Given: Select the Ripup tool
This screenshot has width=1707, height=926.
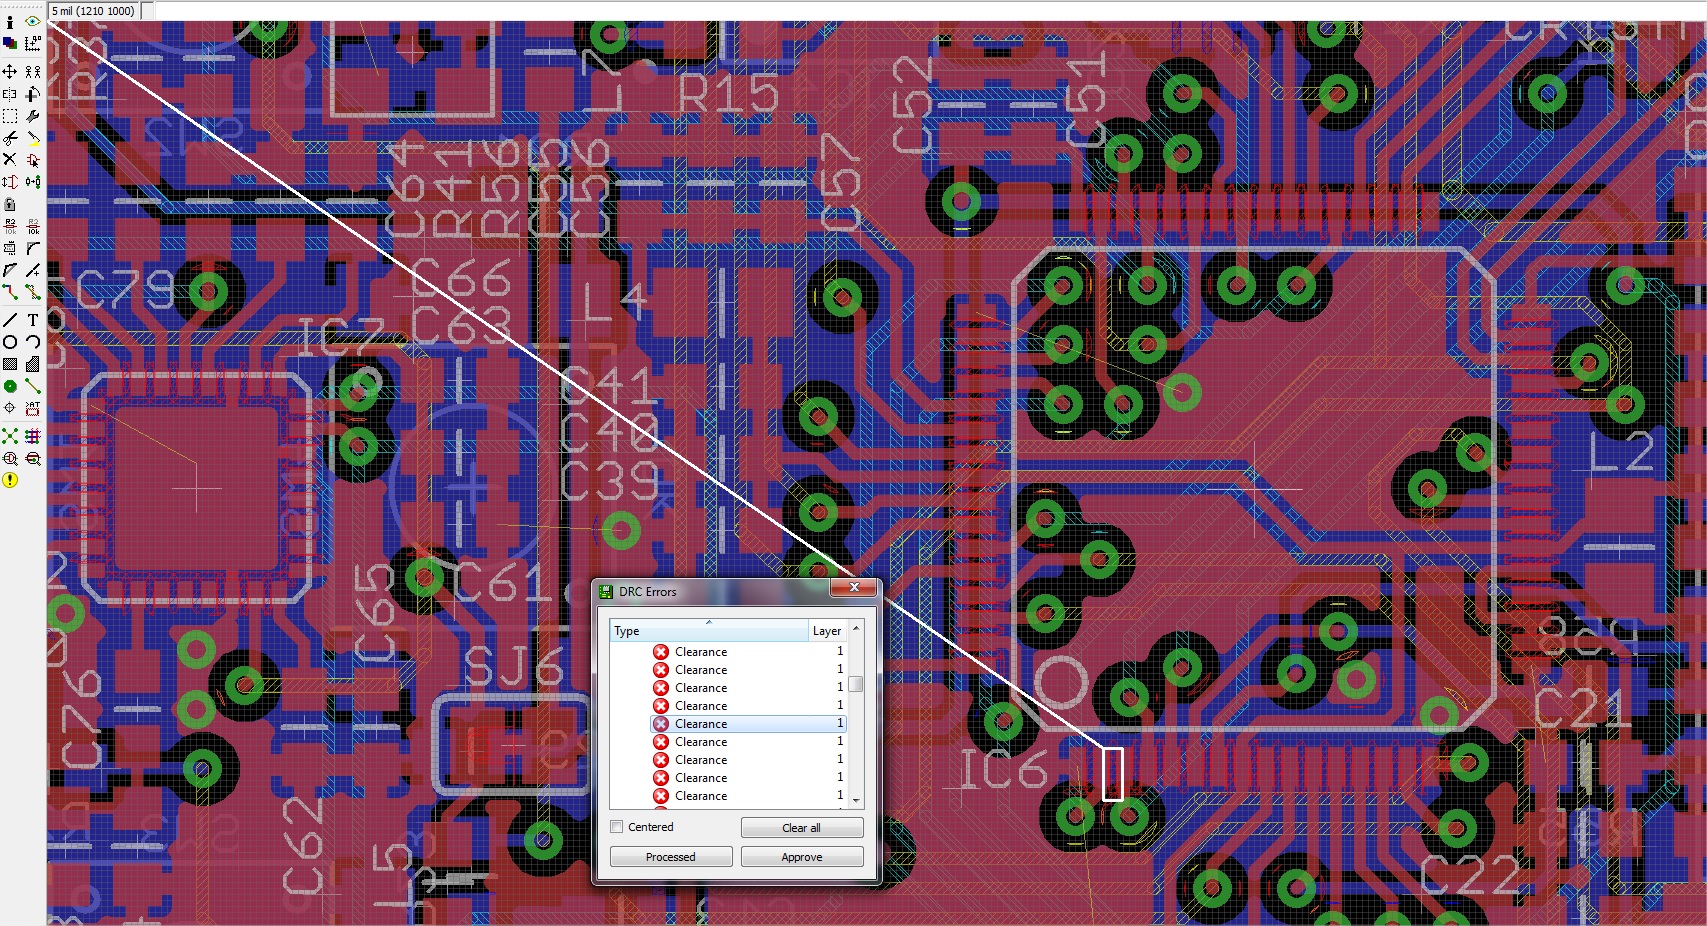Looking at the screenshot, I should pyautogui.click(x=33, y=291).
